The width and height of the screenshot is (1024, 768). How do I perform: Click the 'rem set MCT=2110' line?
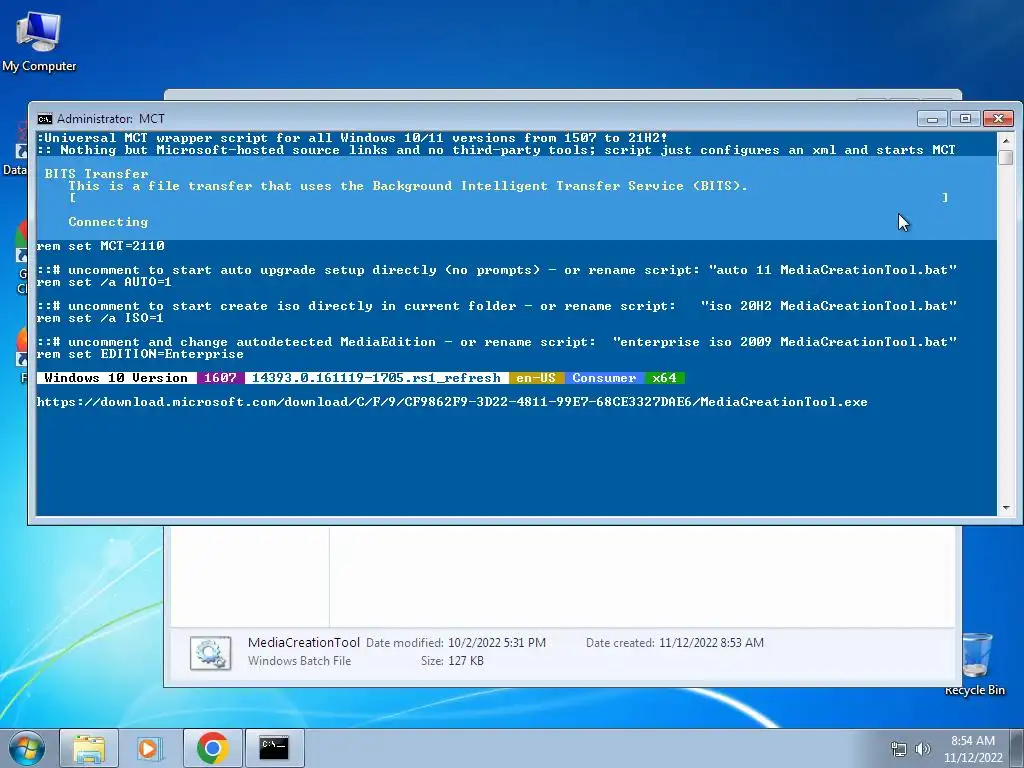click(101, 246)
